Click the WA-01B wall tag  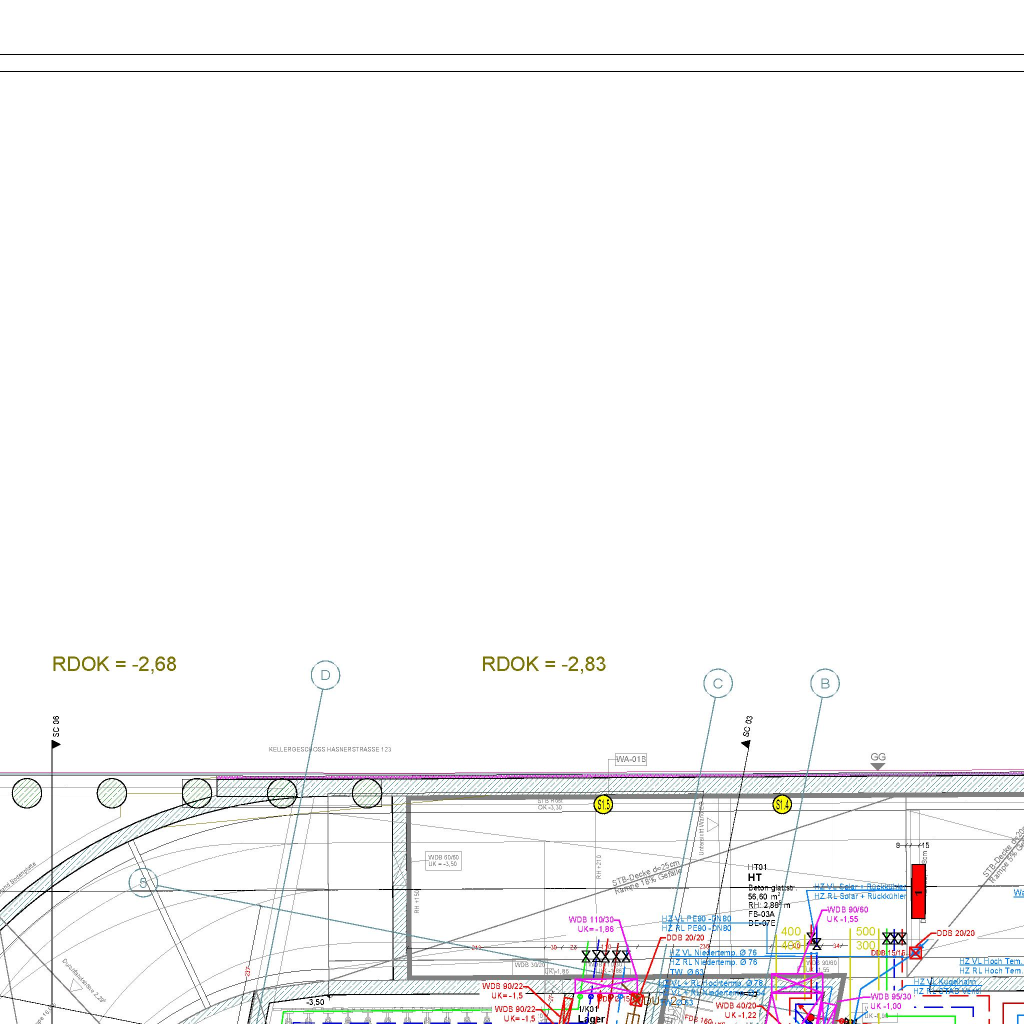pos(631,760)
